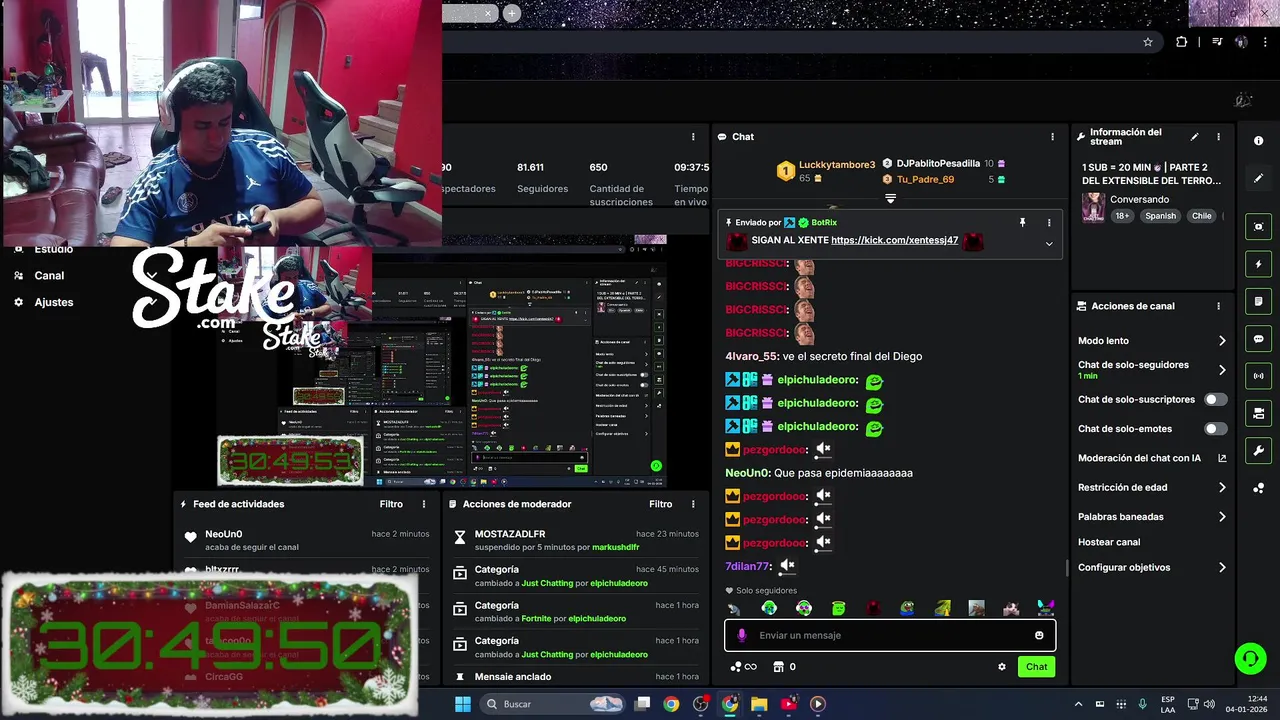Open browser extensions puzzle icon

(1182, 42)
